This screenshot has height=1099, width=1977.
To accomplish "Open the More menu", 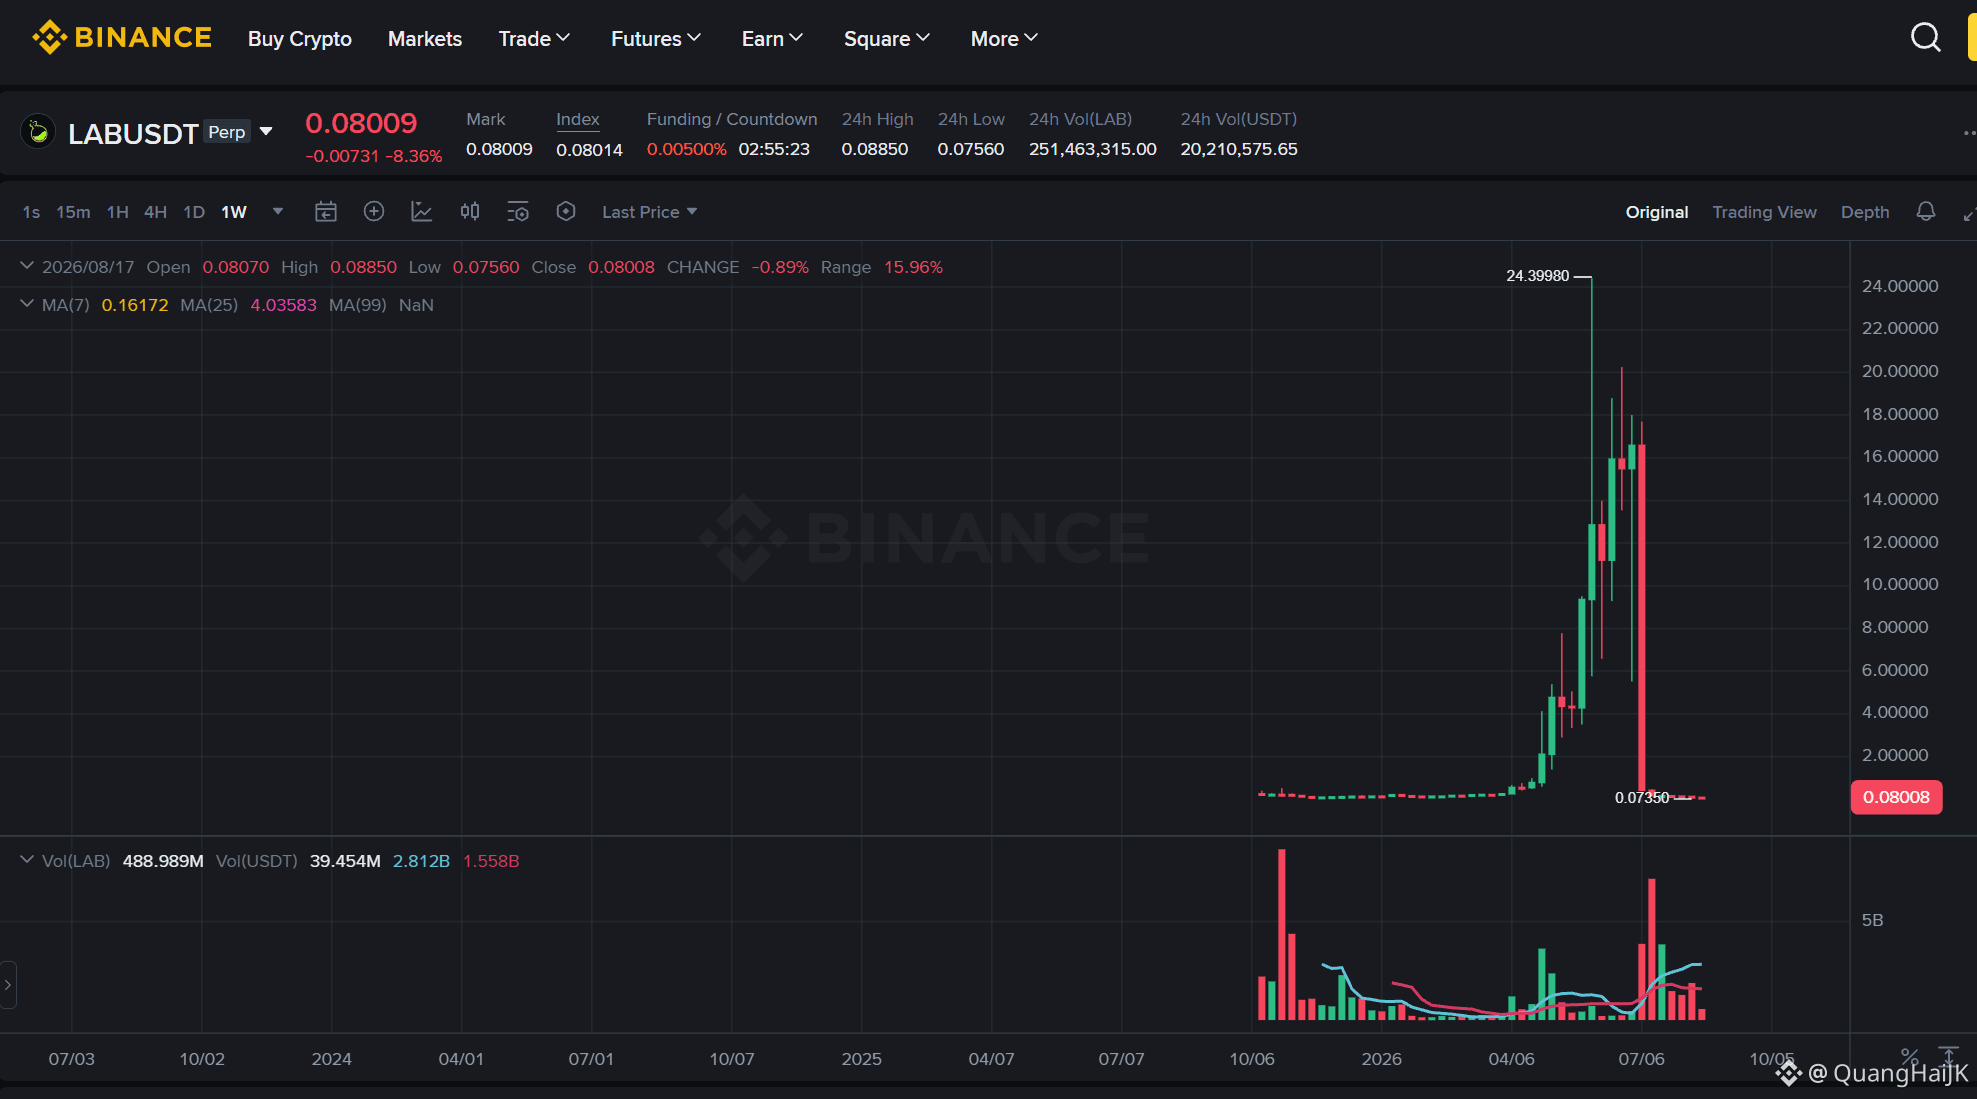I will [1004, 38].
